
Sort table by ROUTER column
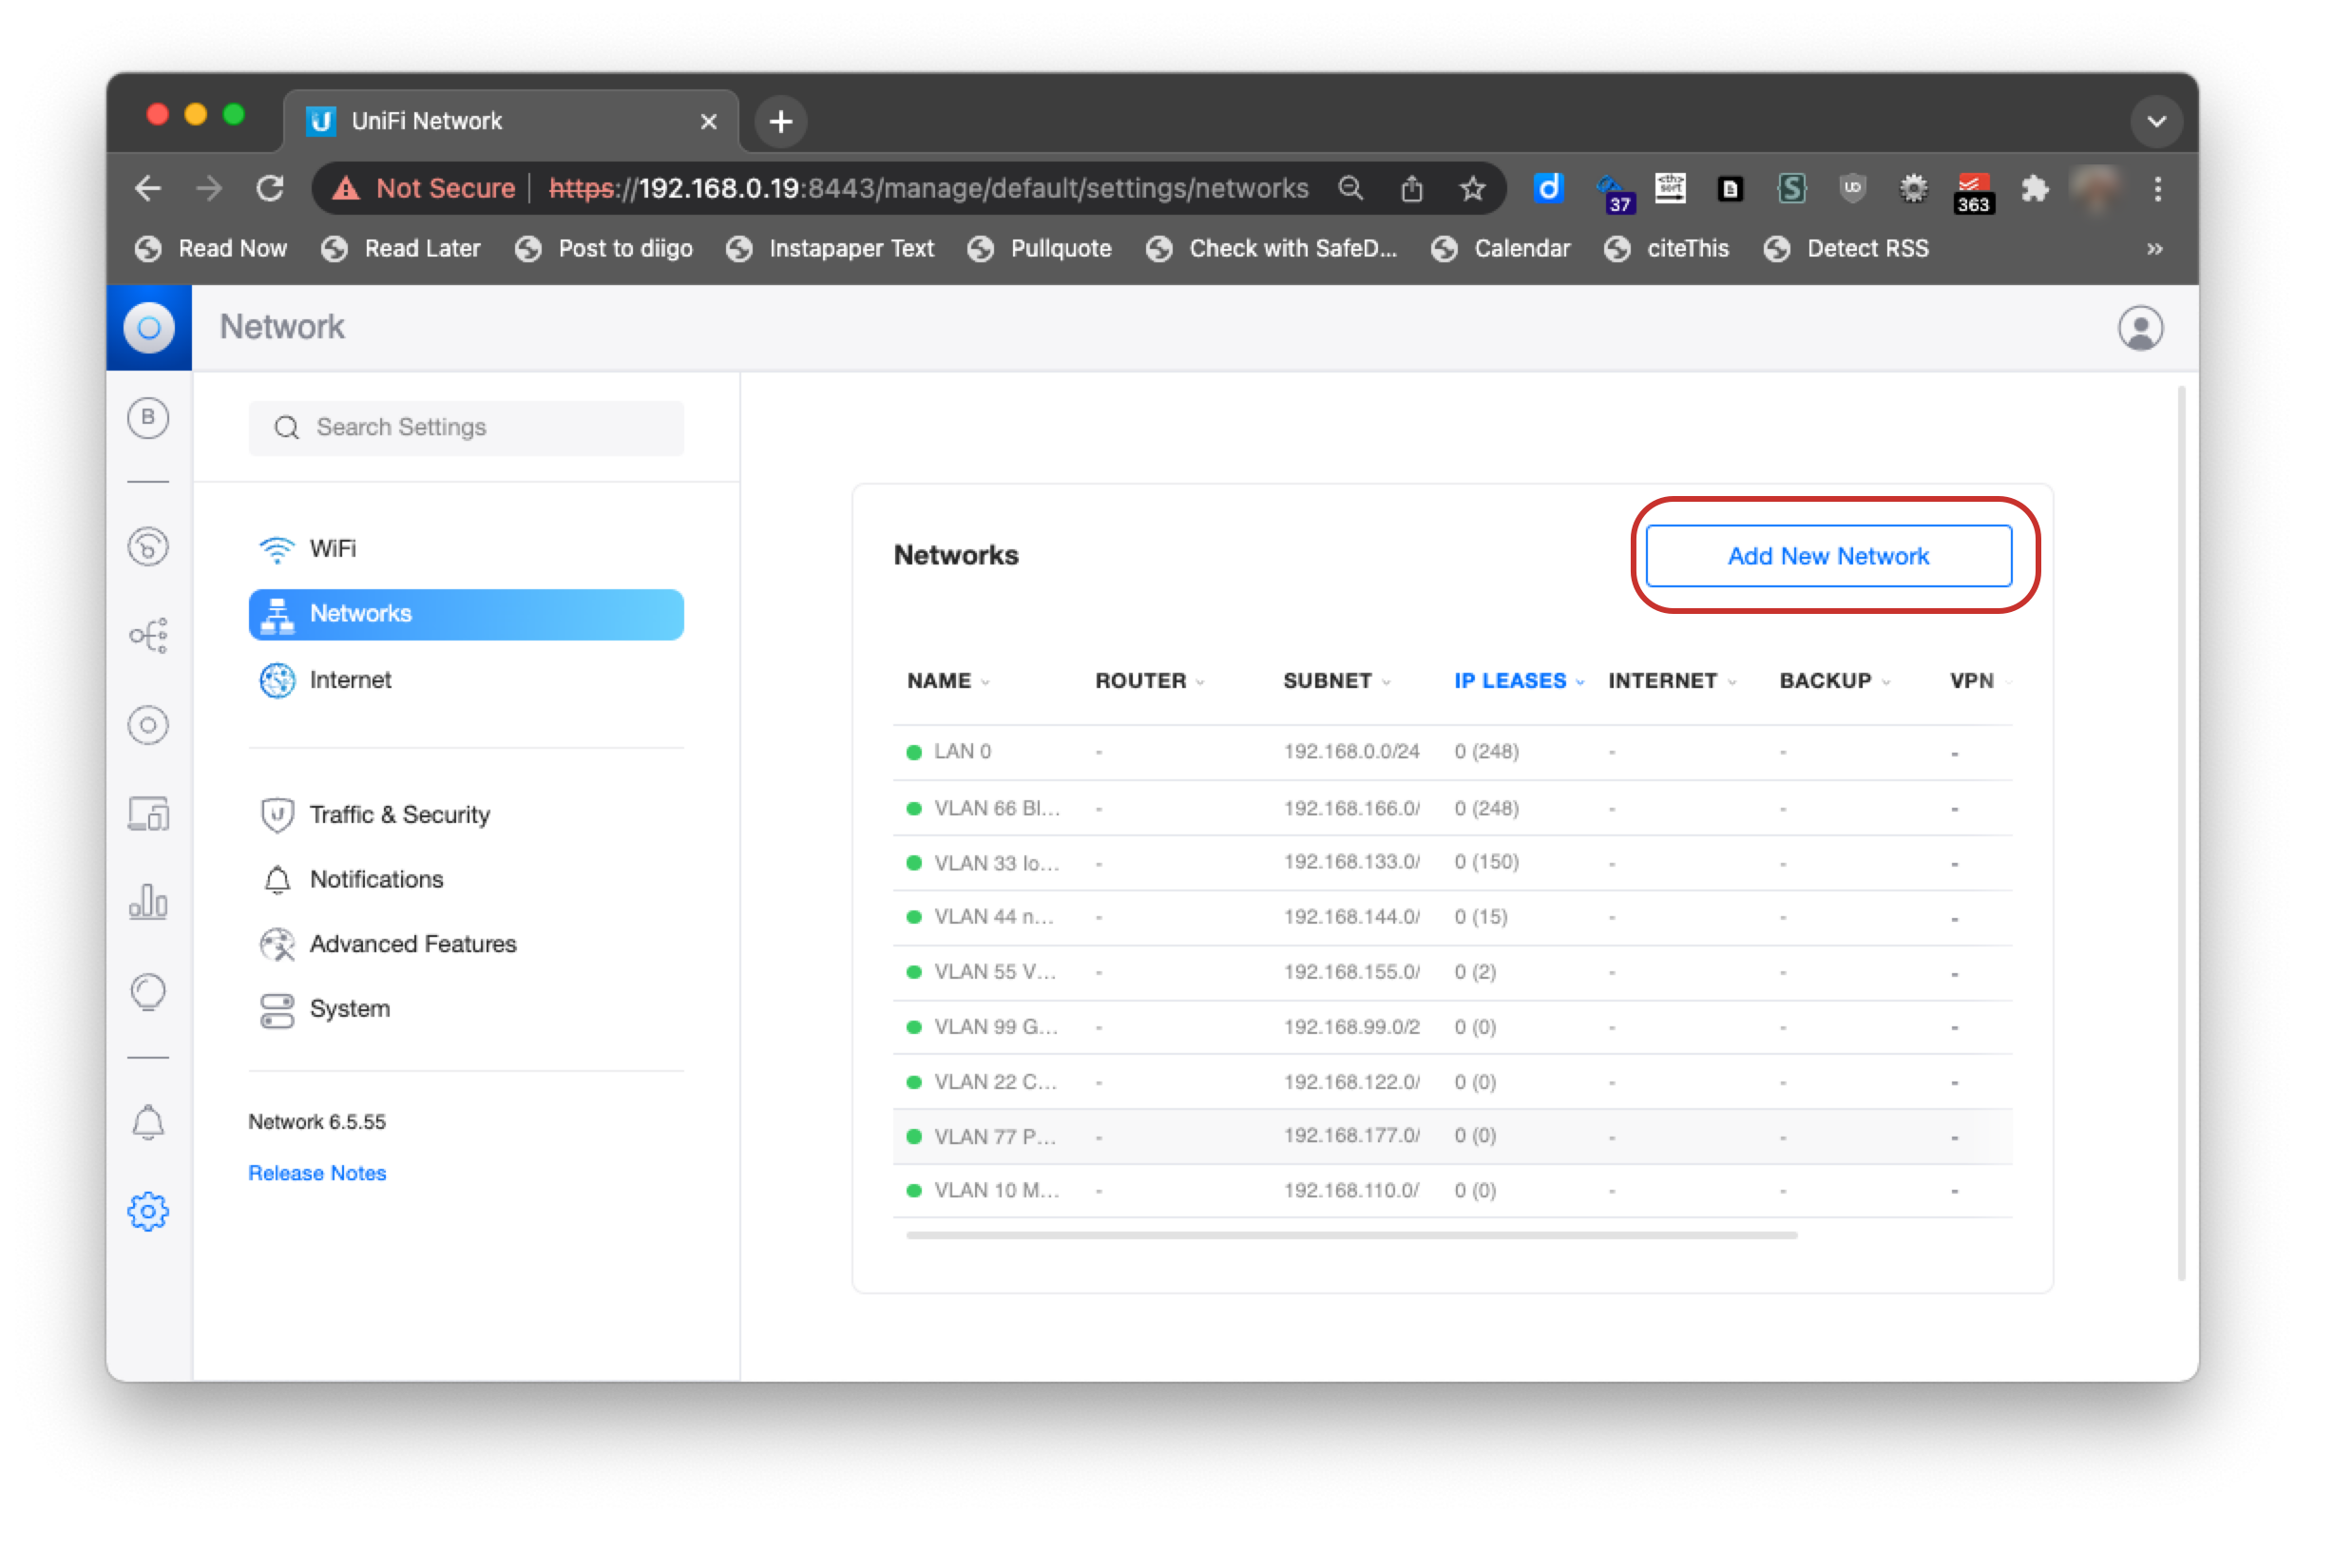tap(1149, 681)
